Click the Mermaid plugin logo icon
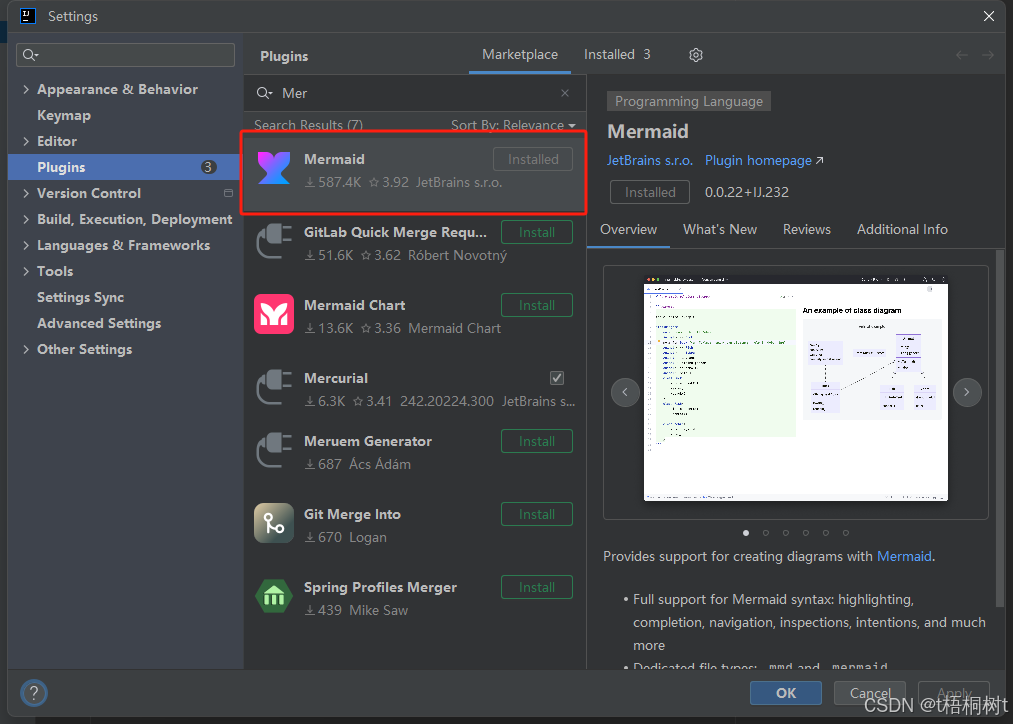Screen dimensions: 1013x724 pos(274,168)
